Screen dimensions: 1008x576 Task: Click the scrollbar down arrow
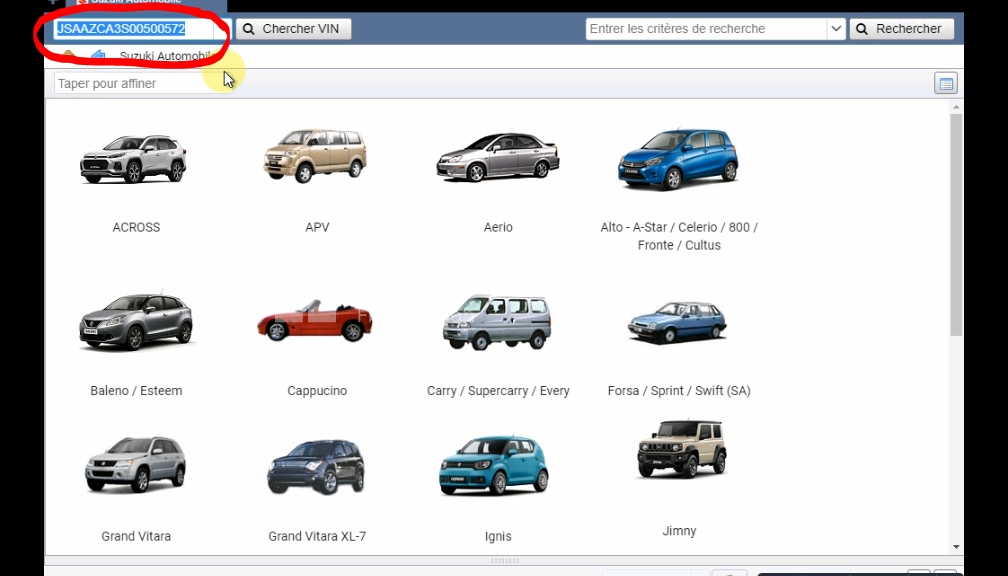956,547
